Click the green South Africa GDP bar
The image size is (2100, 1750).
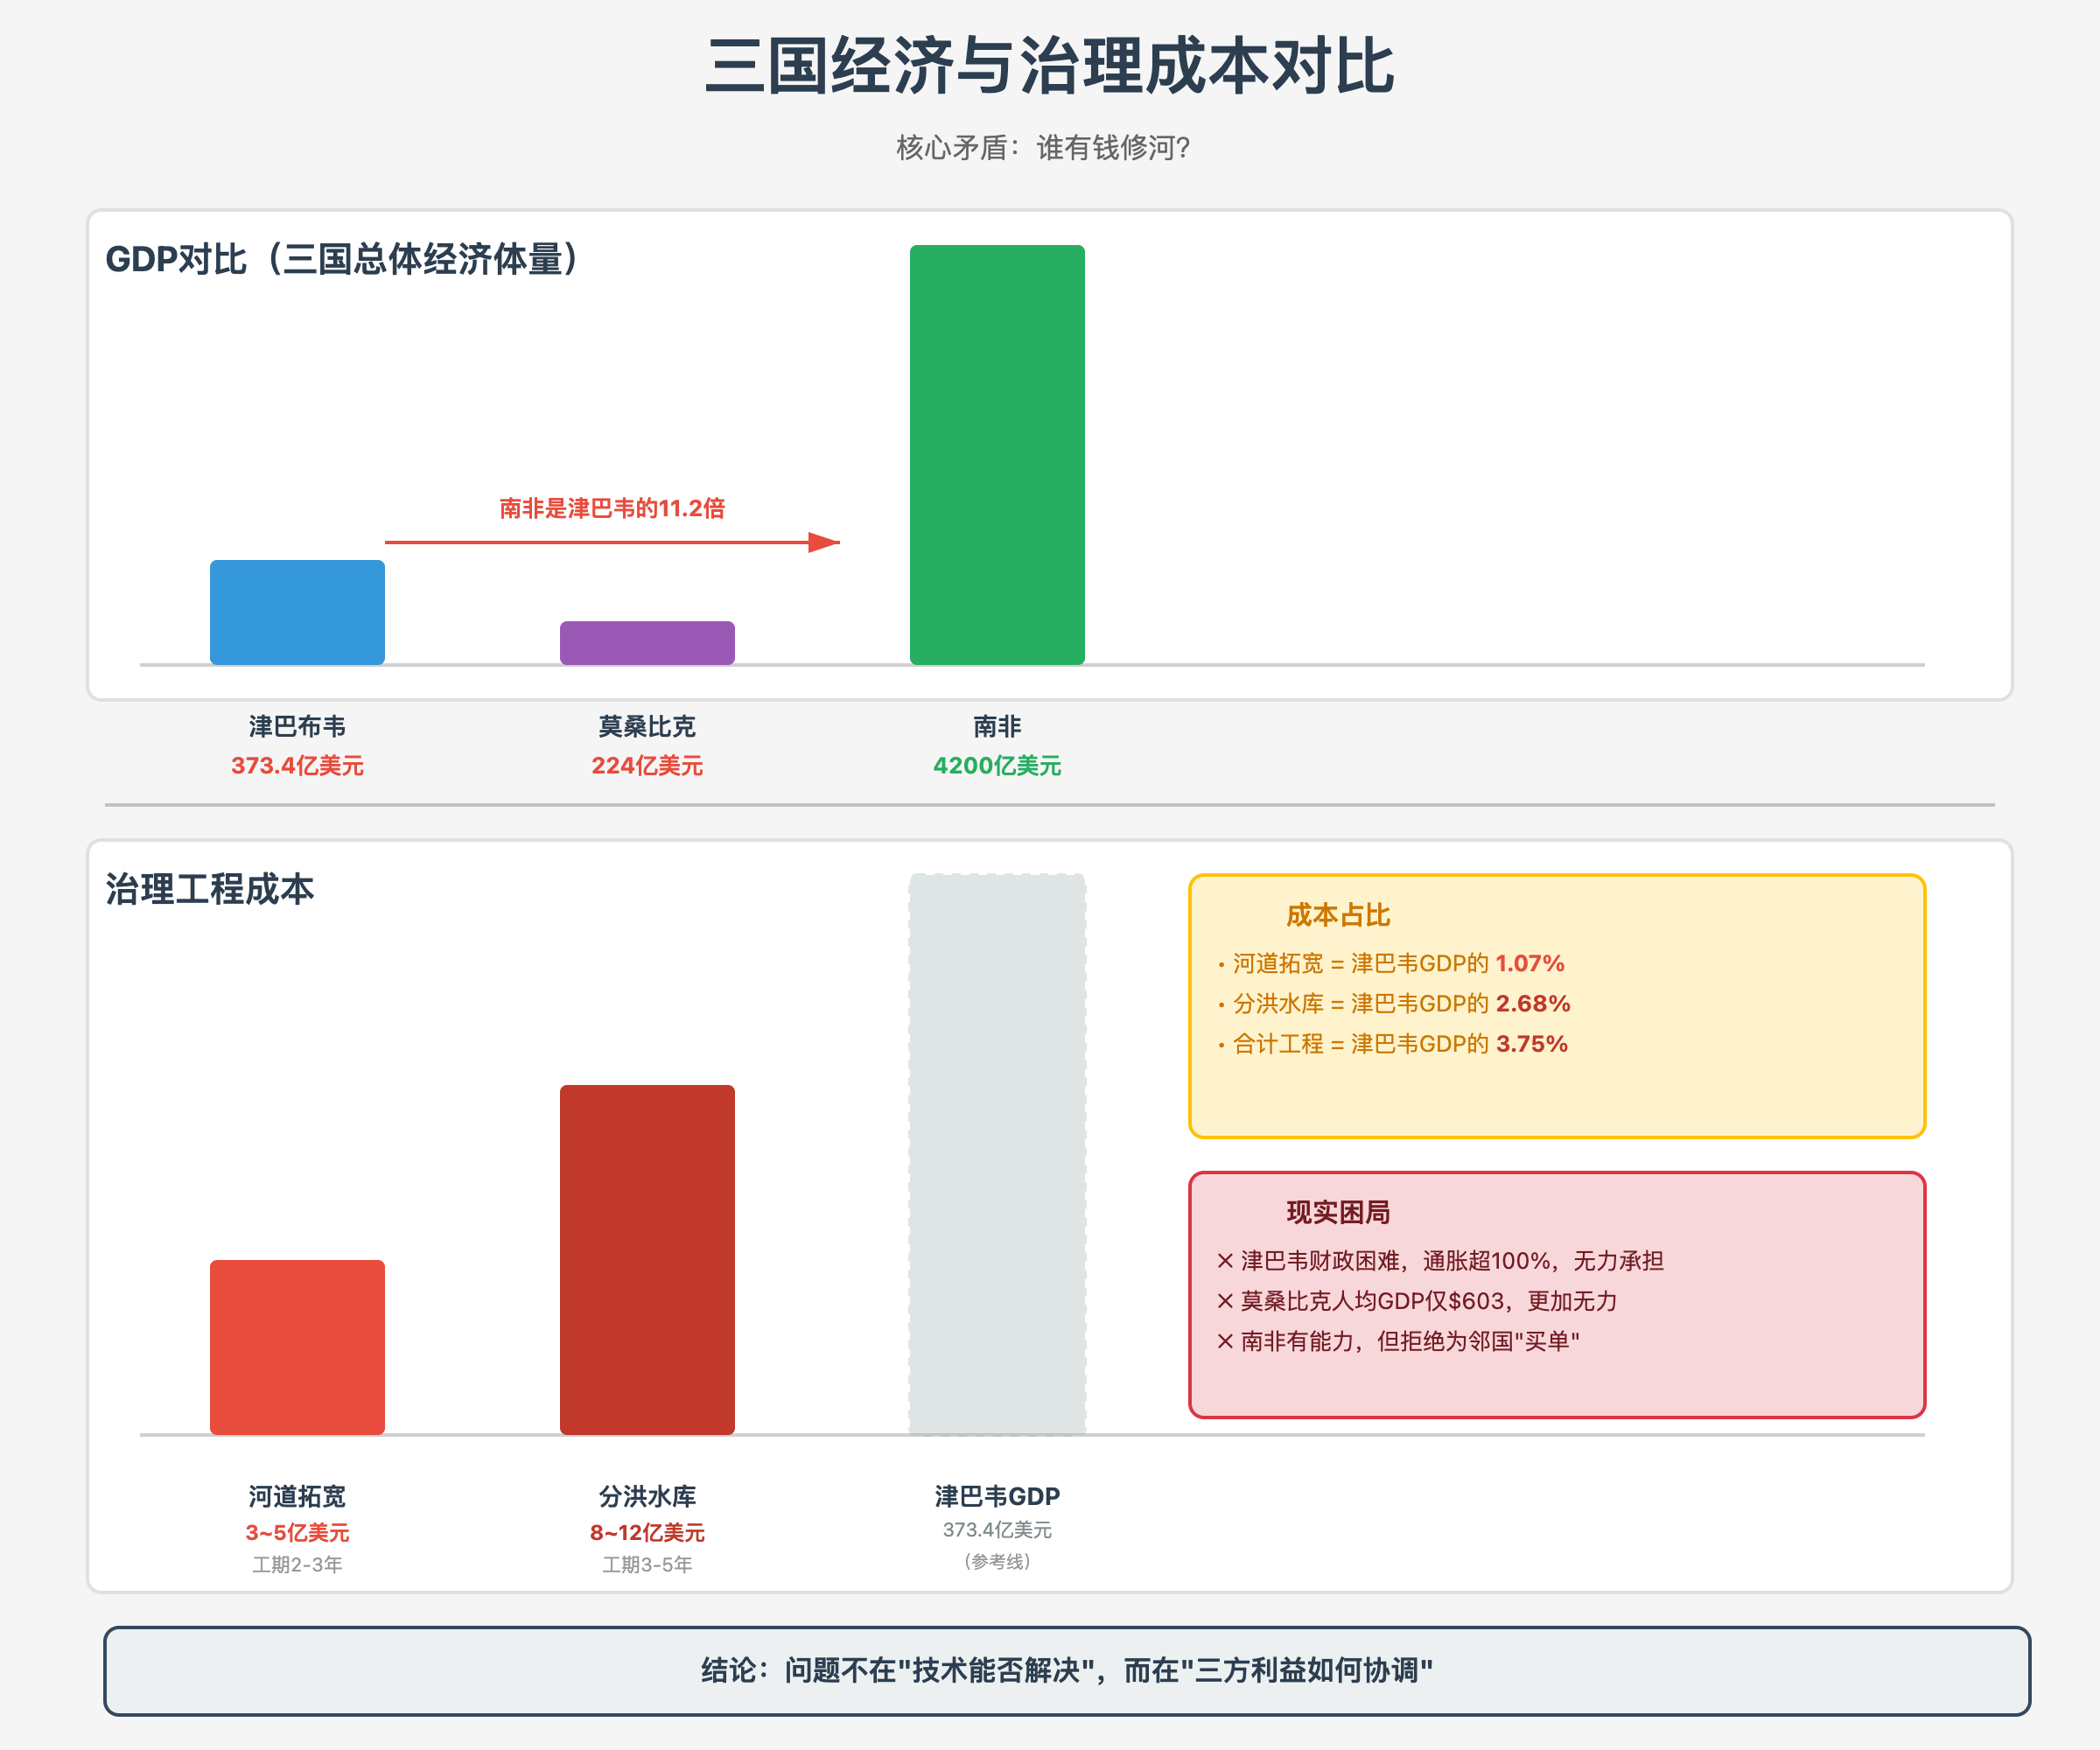click(x=997, y=455)
